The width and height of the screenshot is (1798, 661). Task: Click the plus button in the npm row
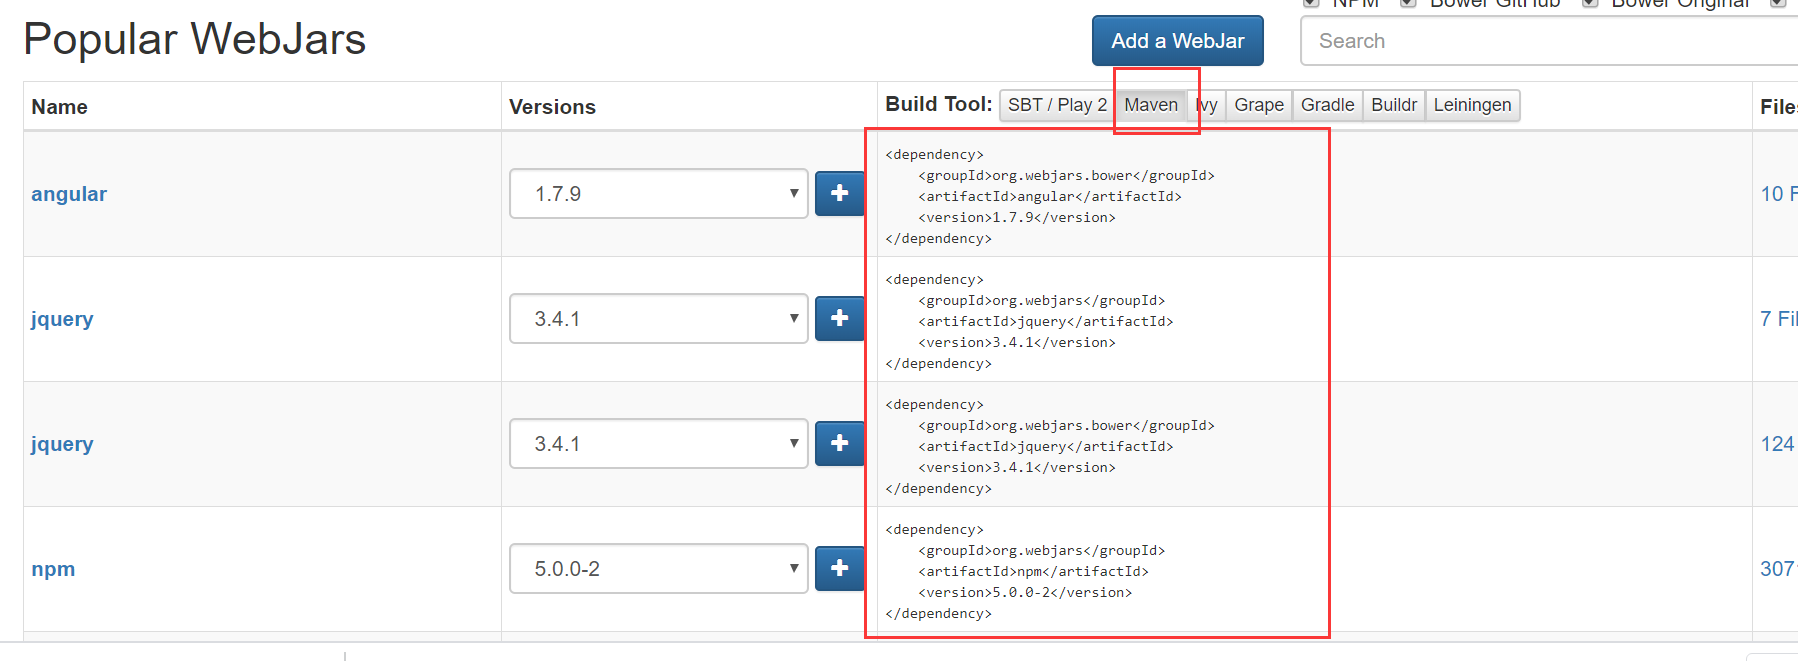pyautogui.click(x=839, y=568)
